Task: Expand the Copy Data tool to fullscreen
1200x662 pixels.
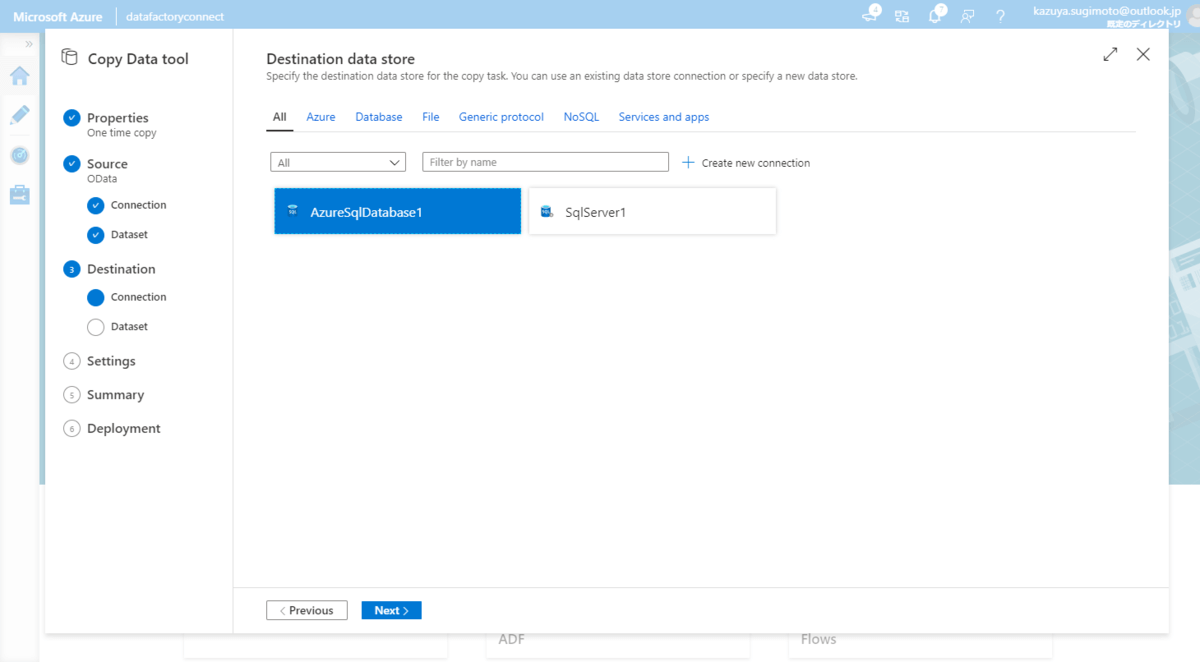Action: (1110, 55)
